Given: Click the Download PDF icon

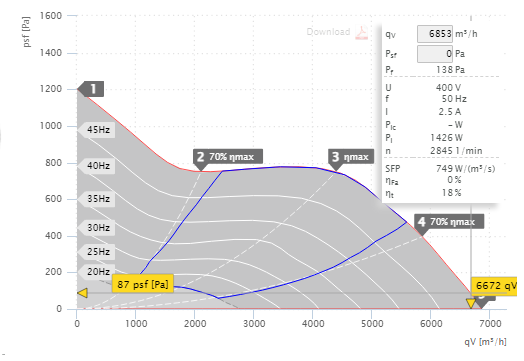Looking at the screenshot, I should tap(361, 32).
